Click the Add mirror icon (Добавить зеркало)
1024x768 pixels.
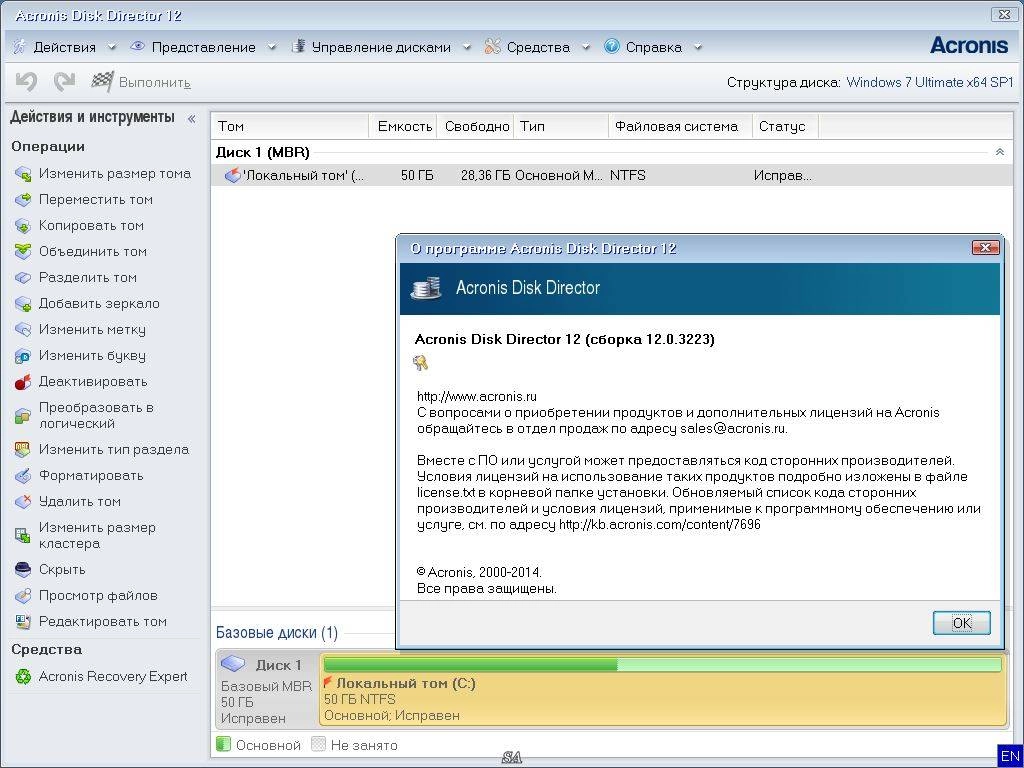pos(23,304)
